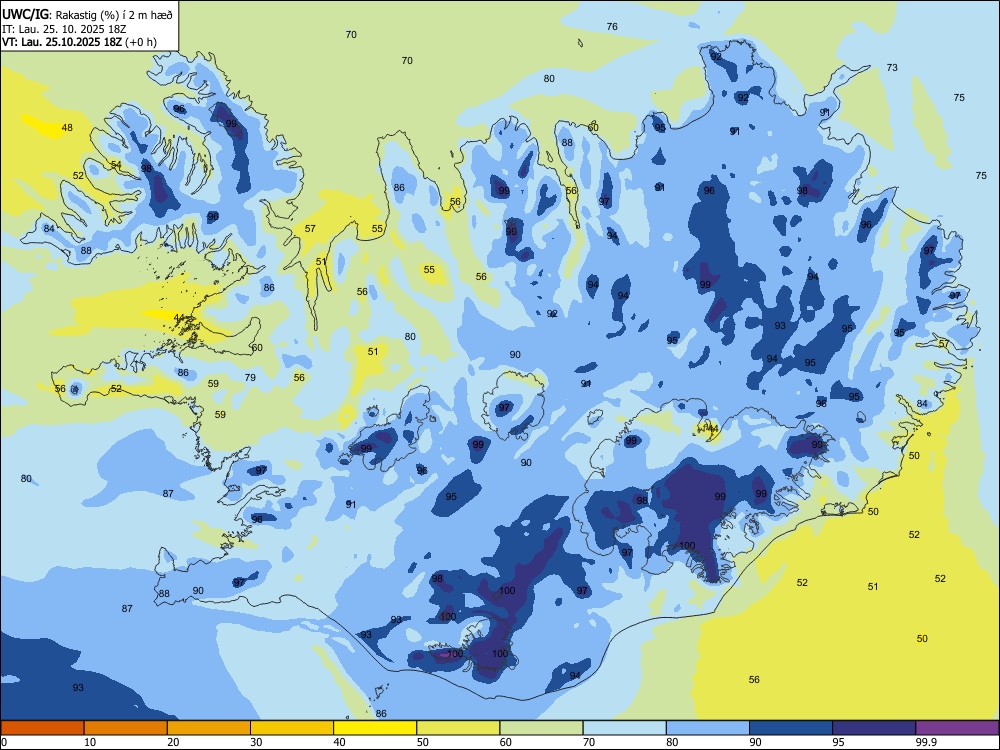Viewport: 1000px width, 750px height.
Task: Select the purple above-99.9 legend swatch
Action: [x=957, y=728]
